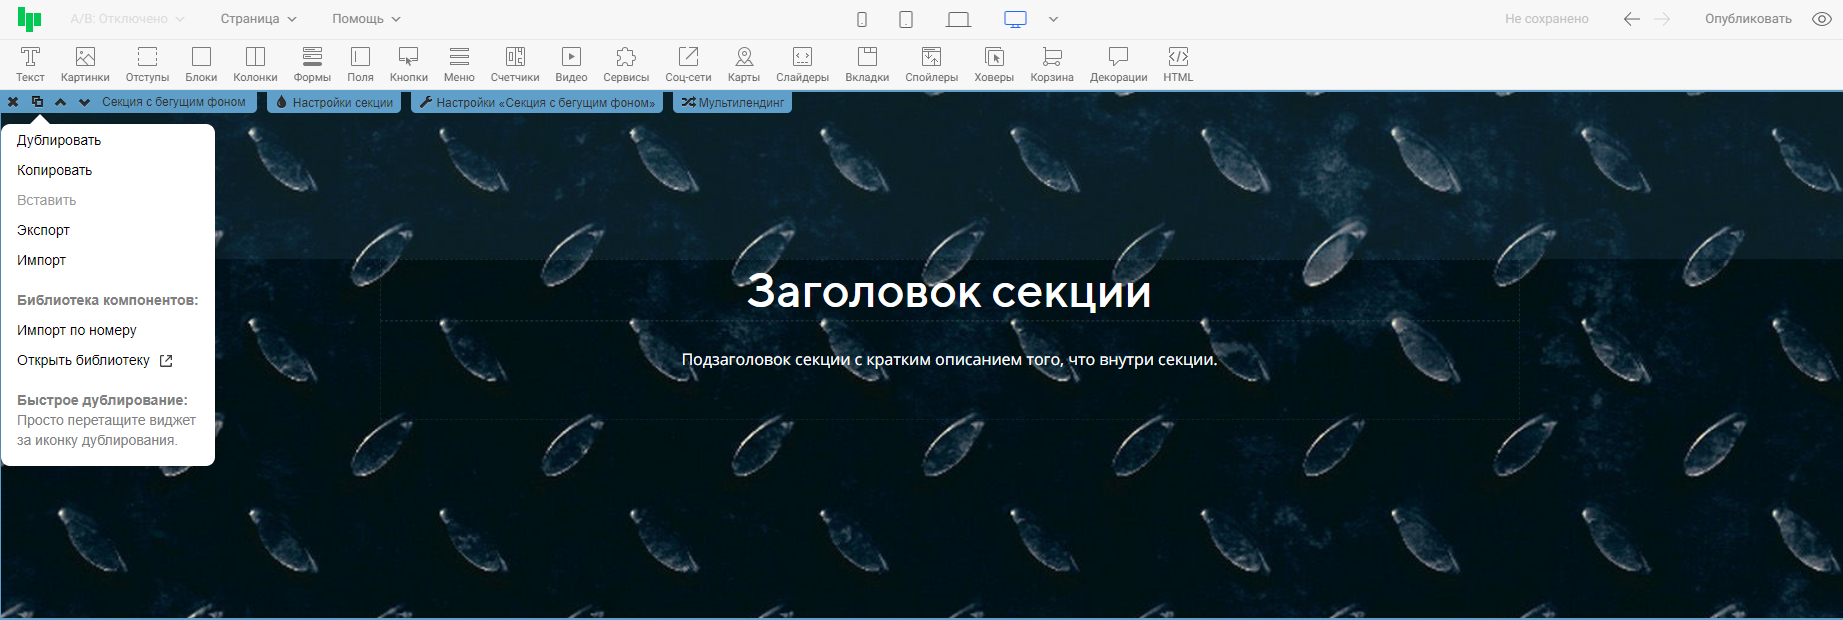Add the Корзина cart widget

[1051, 64]
